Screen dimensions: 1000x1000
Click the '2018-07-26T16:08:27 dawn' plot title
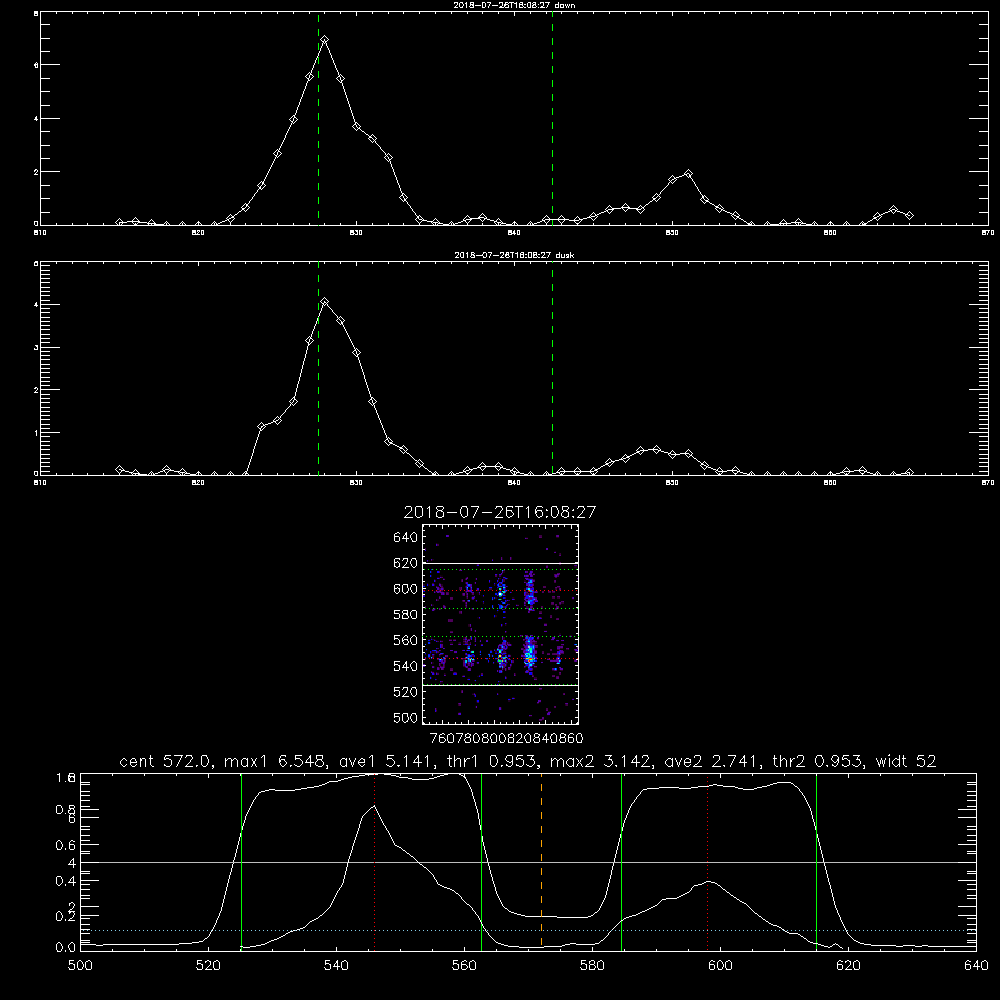coord(514,5)
